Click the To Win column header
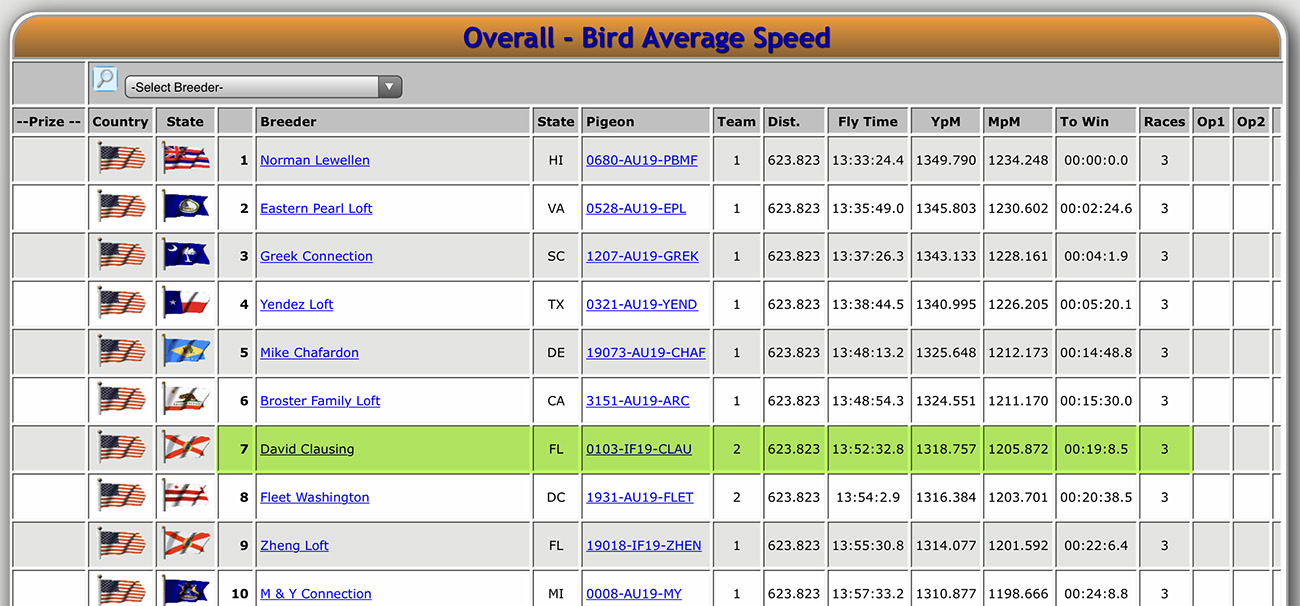Image resolution: width=1300 pixels, height=606 pixels. point(1084,121)
